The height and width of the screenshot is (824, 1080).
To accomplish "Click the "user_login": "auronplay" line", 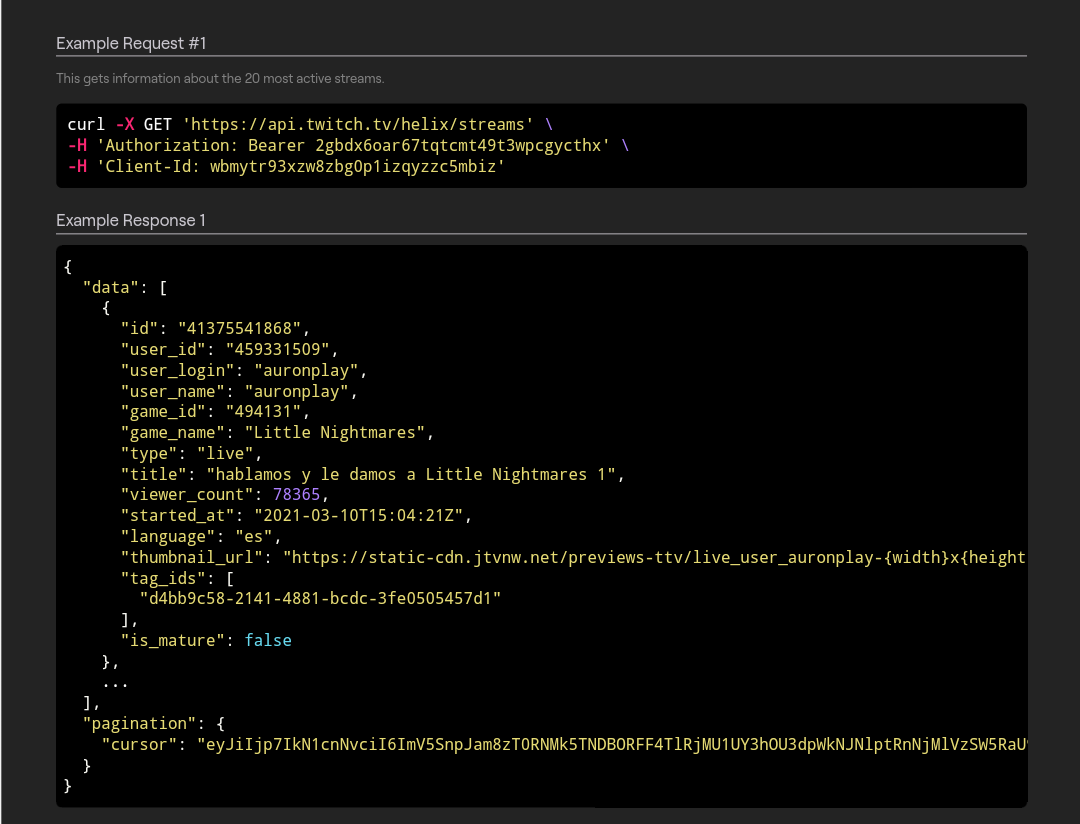I will pyautogui.click(x=244, y=371).
